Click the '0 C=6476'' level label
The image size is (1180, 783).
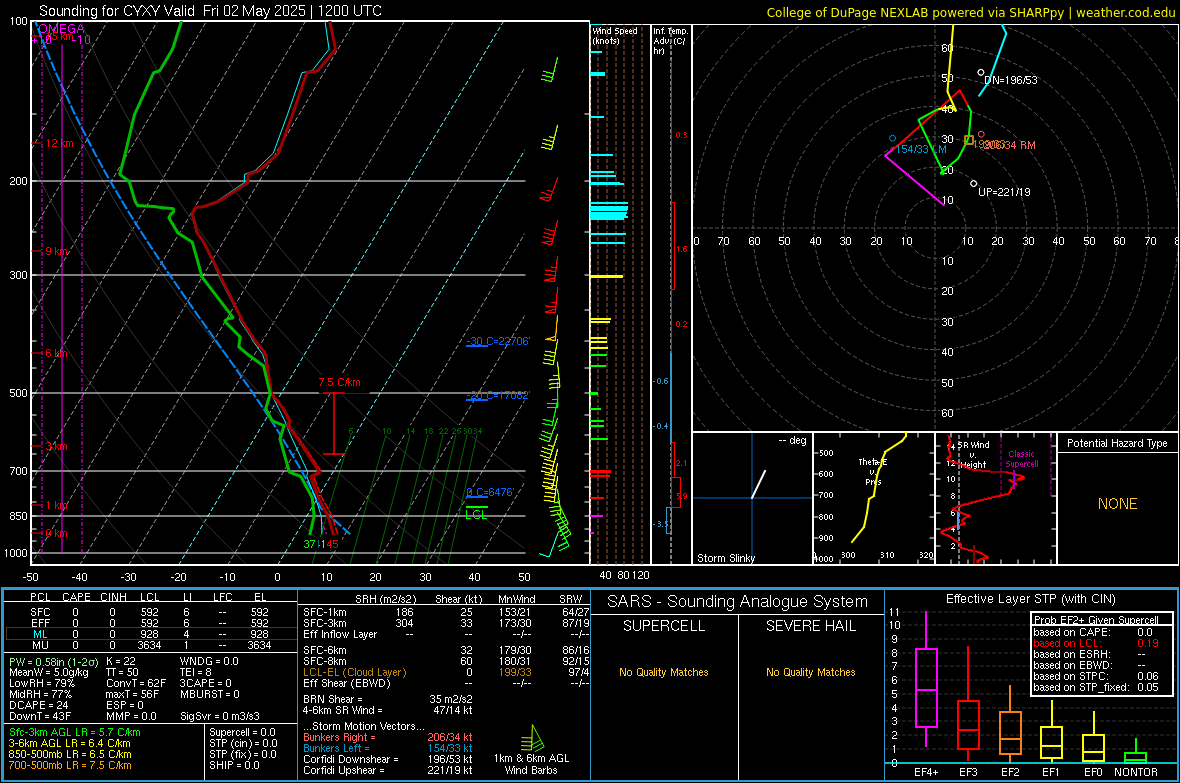coord(491,492)
